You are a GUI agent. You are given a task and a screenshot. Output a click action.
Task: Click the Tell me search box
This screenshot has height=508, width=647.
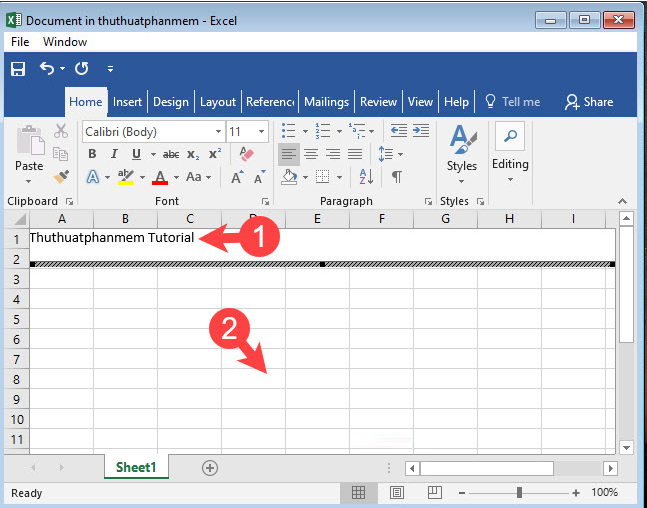[x=512, y=102]
